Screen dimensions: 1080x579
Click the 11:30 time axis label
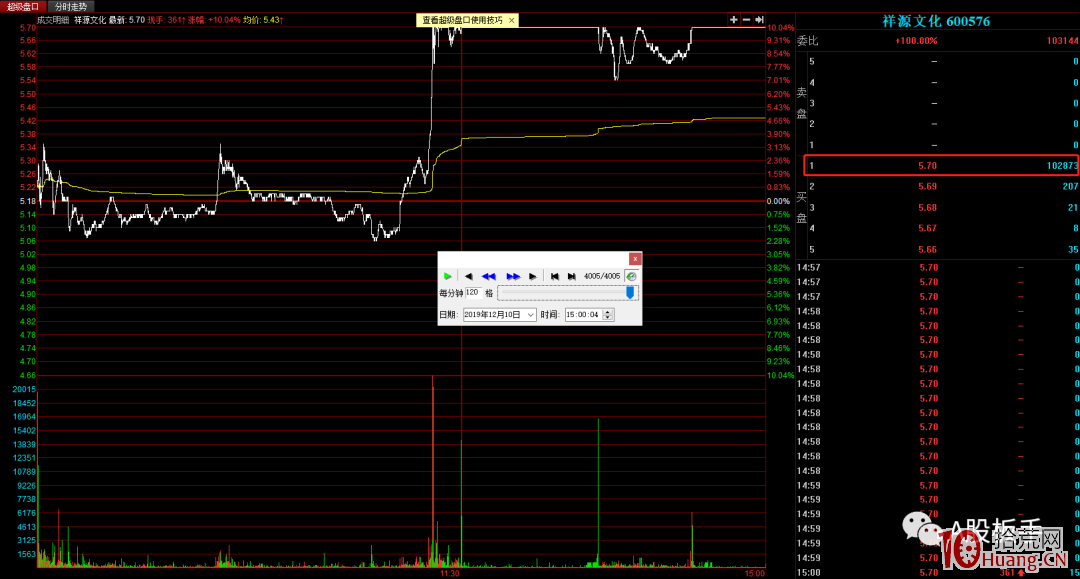(450, 573)
